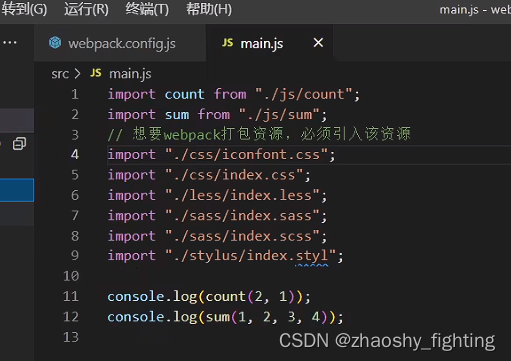Click the Chinese comment on line 3
Screen dimensions: 511x361
coord(259,134)
